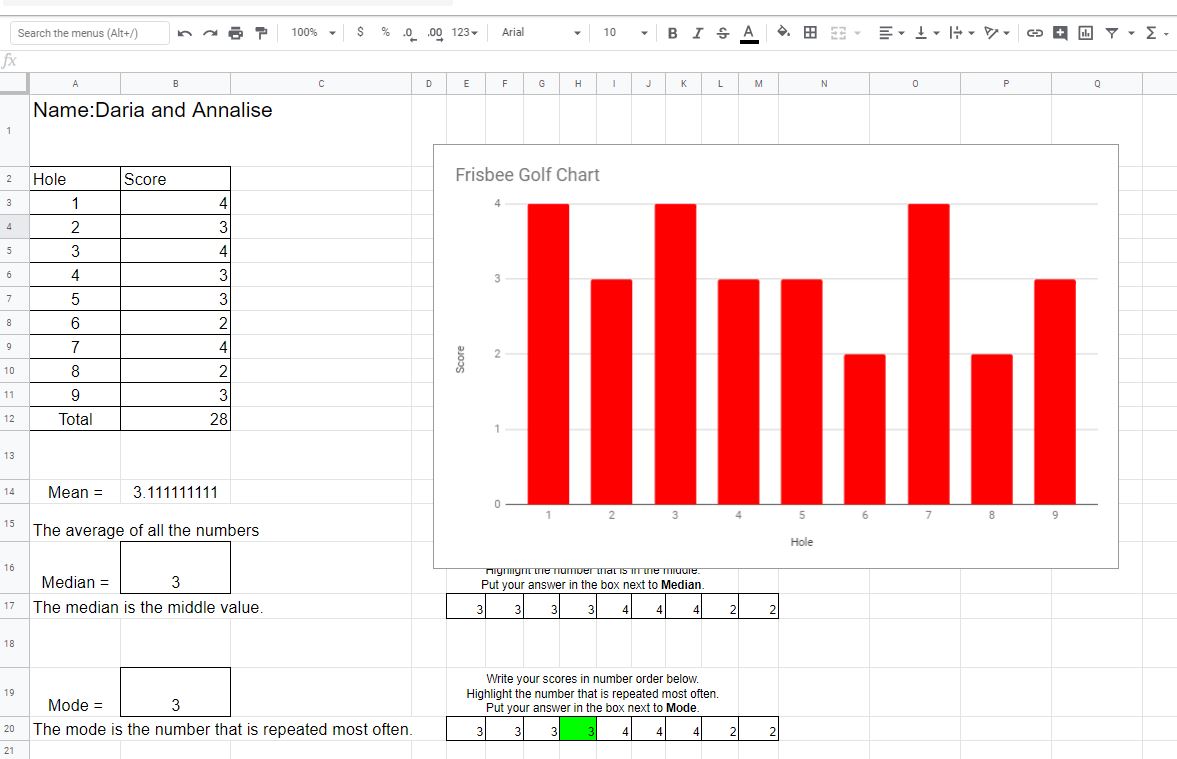Image resolution: width=1177 pixels, height=759 pixels.
Task: Select the paint format roller icon
Action: [x=261, y=33]
